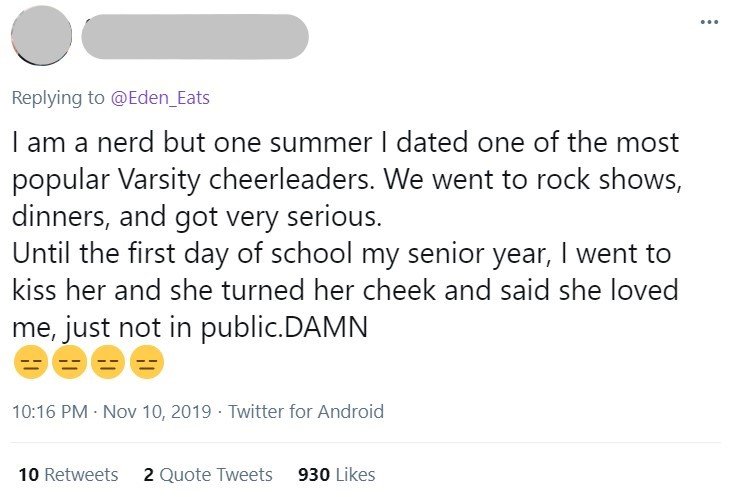Viewport: 732px width, 497px height.
Task: Click the blurred profile avatar circle
Action: tap(42, 37)
